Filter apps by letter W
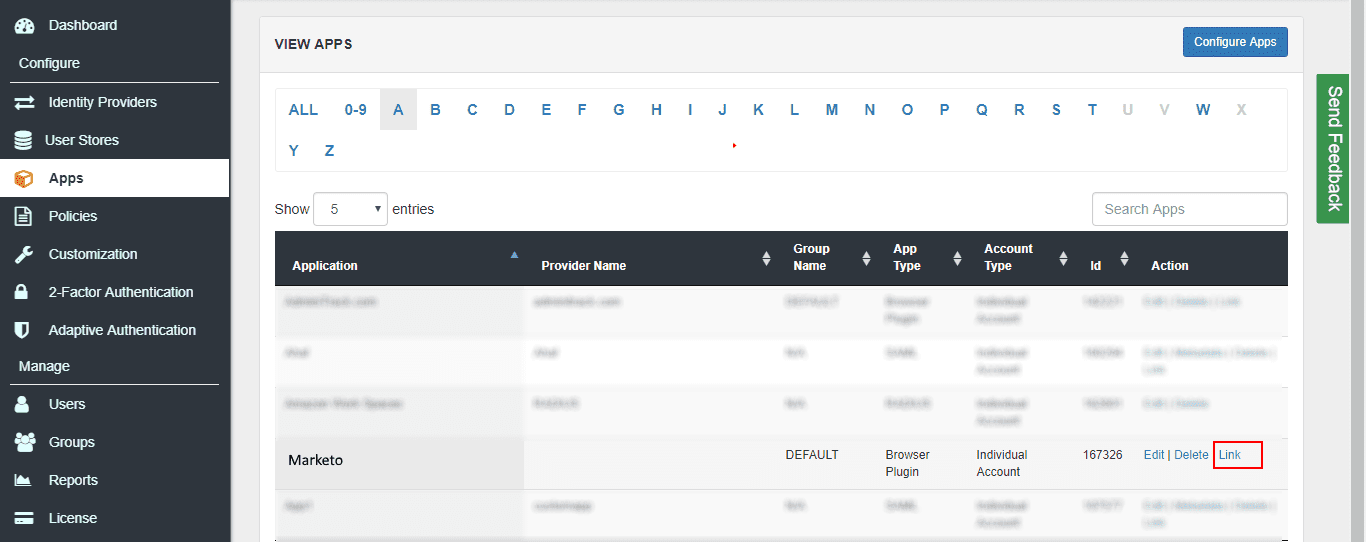The image size is (1366, 542). pos(1203,110)
